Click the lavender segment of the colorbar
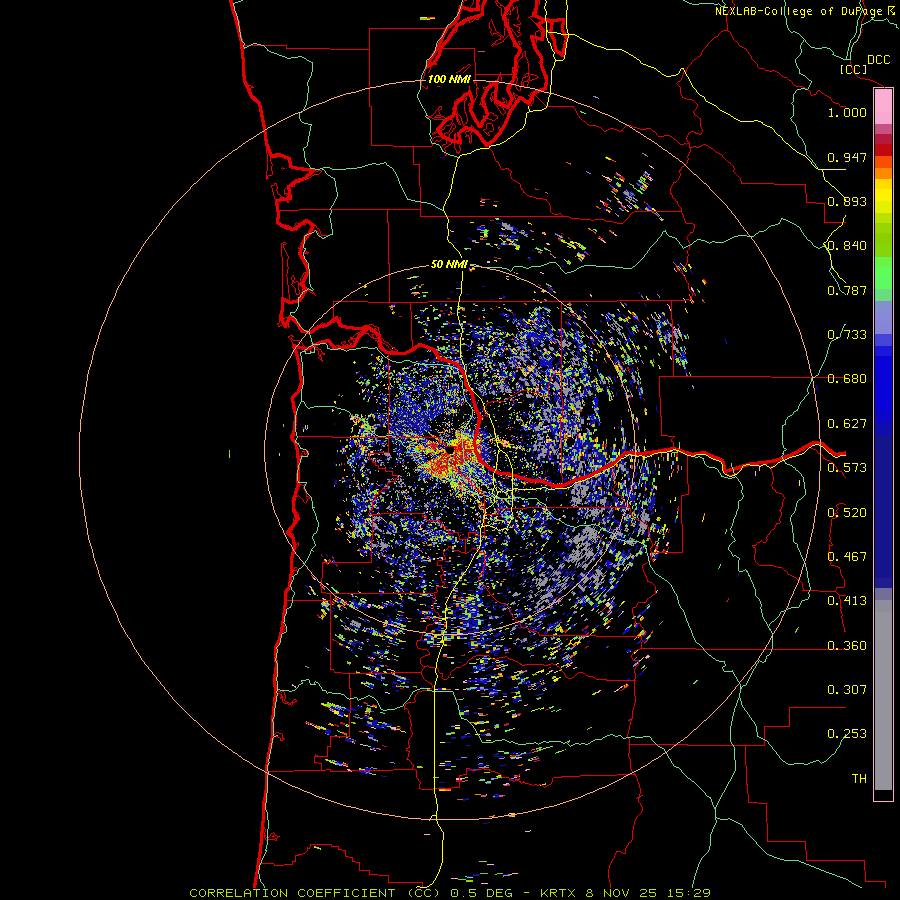 tap(883, 317)
